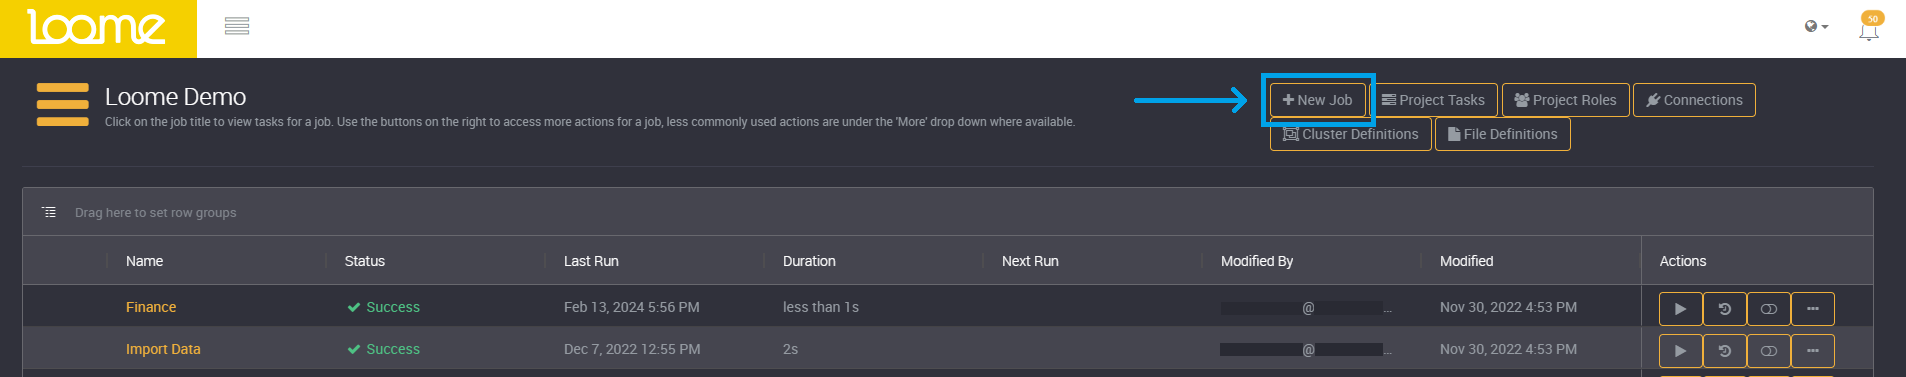Click the row grouping icon
The height and width of the screenshot is (377, 1906).
49,212
